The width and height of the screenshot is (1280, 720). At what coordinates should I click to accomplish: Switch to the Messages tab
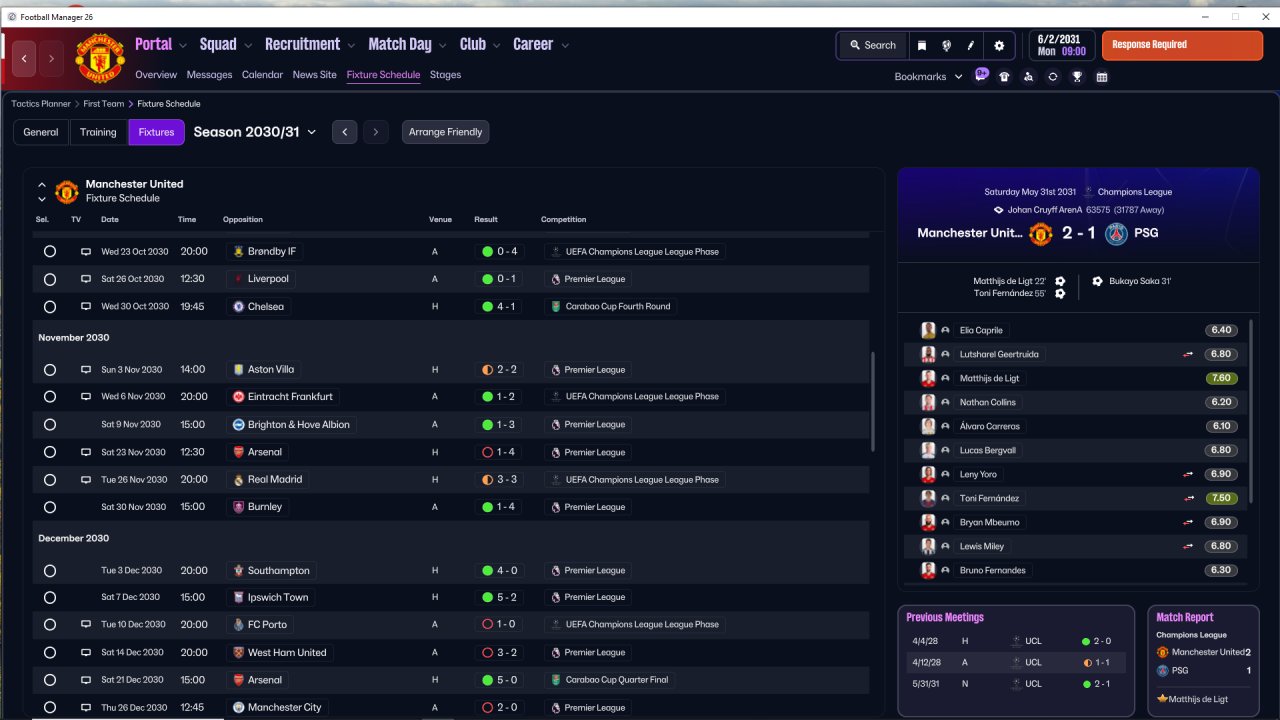click(x=209, y=75)
